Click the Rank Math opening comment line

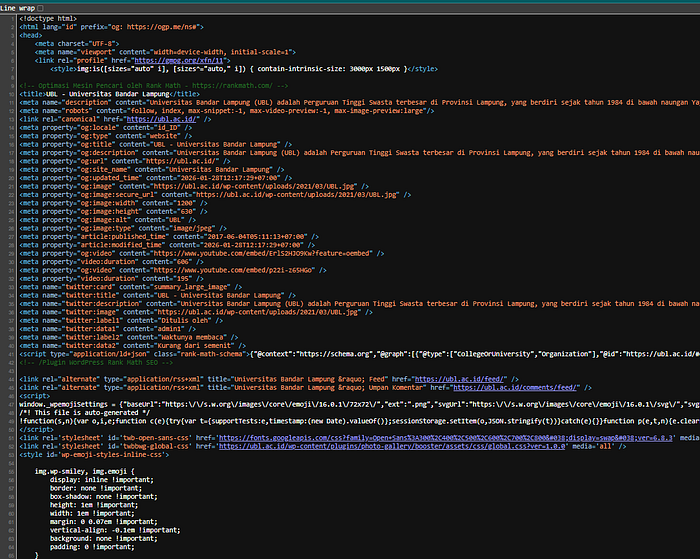[x=154, y=86]
